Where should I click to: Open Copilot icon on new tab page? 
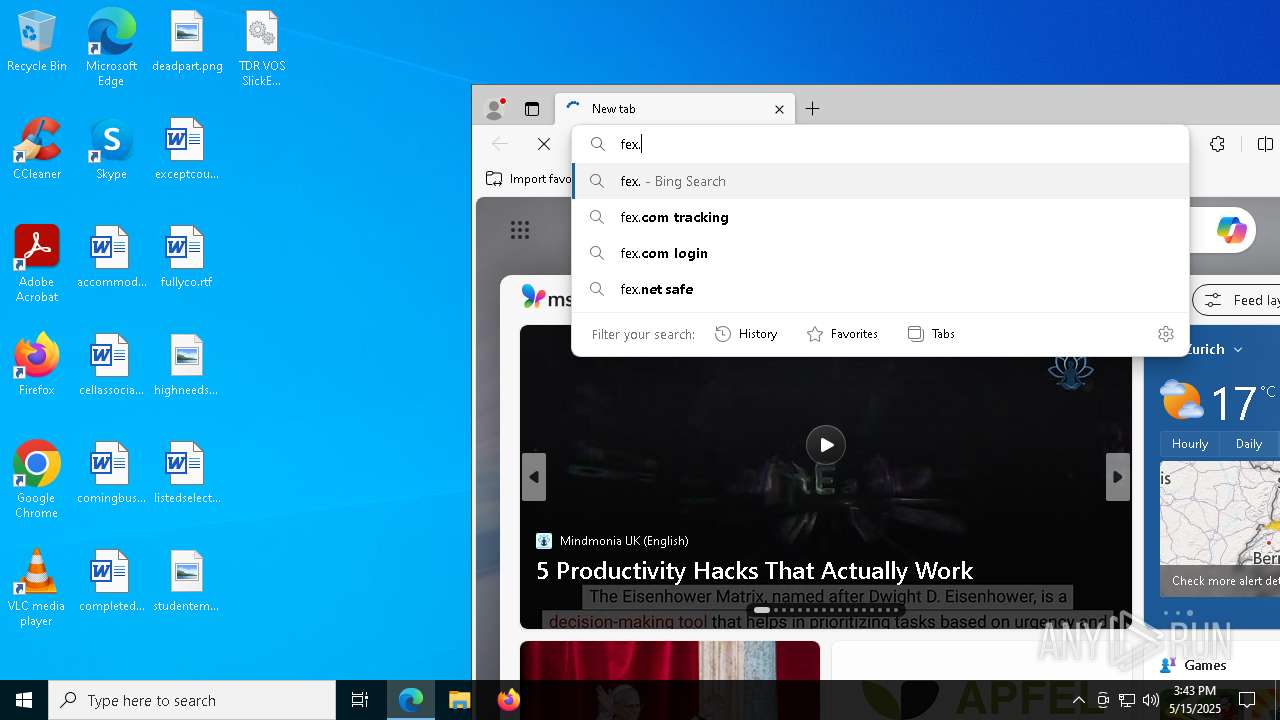tap(1231, 230)
